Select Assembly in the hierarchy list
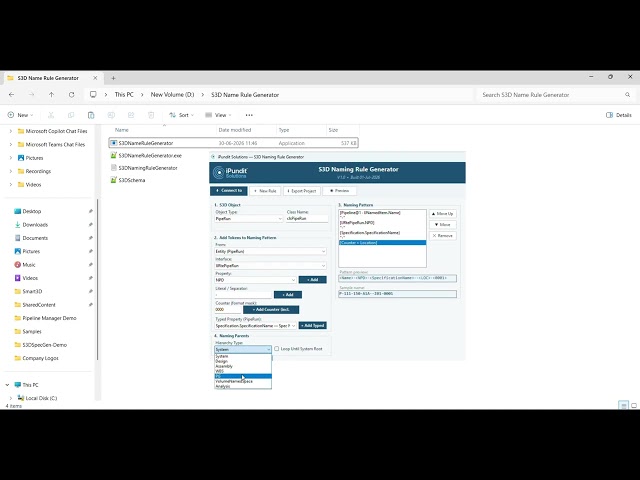The height and width of the screenshot is (480, 640). pos(243,366)
